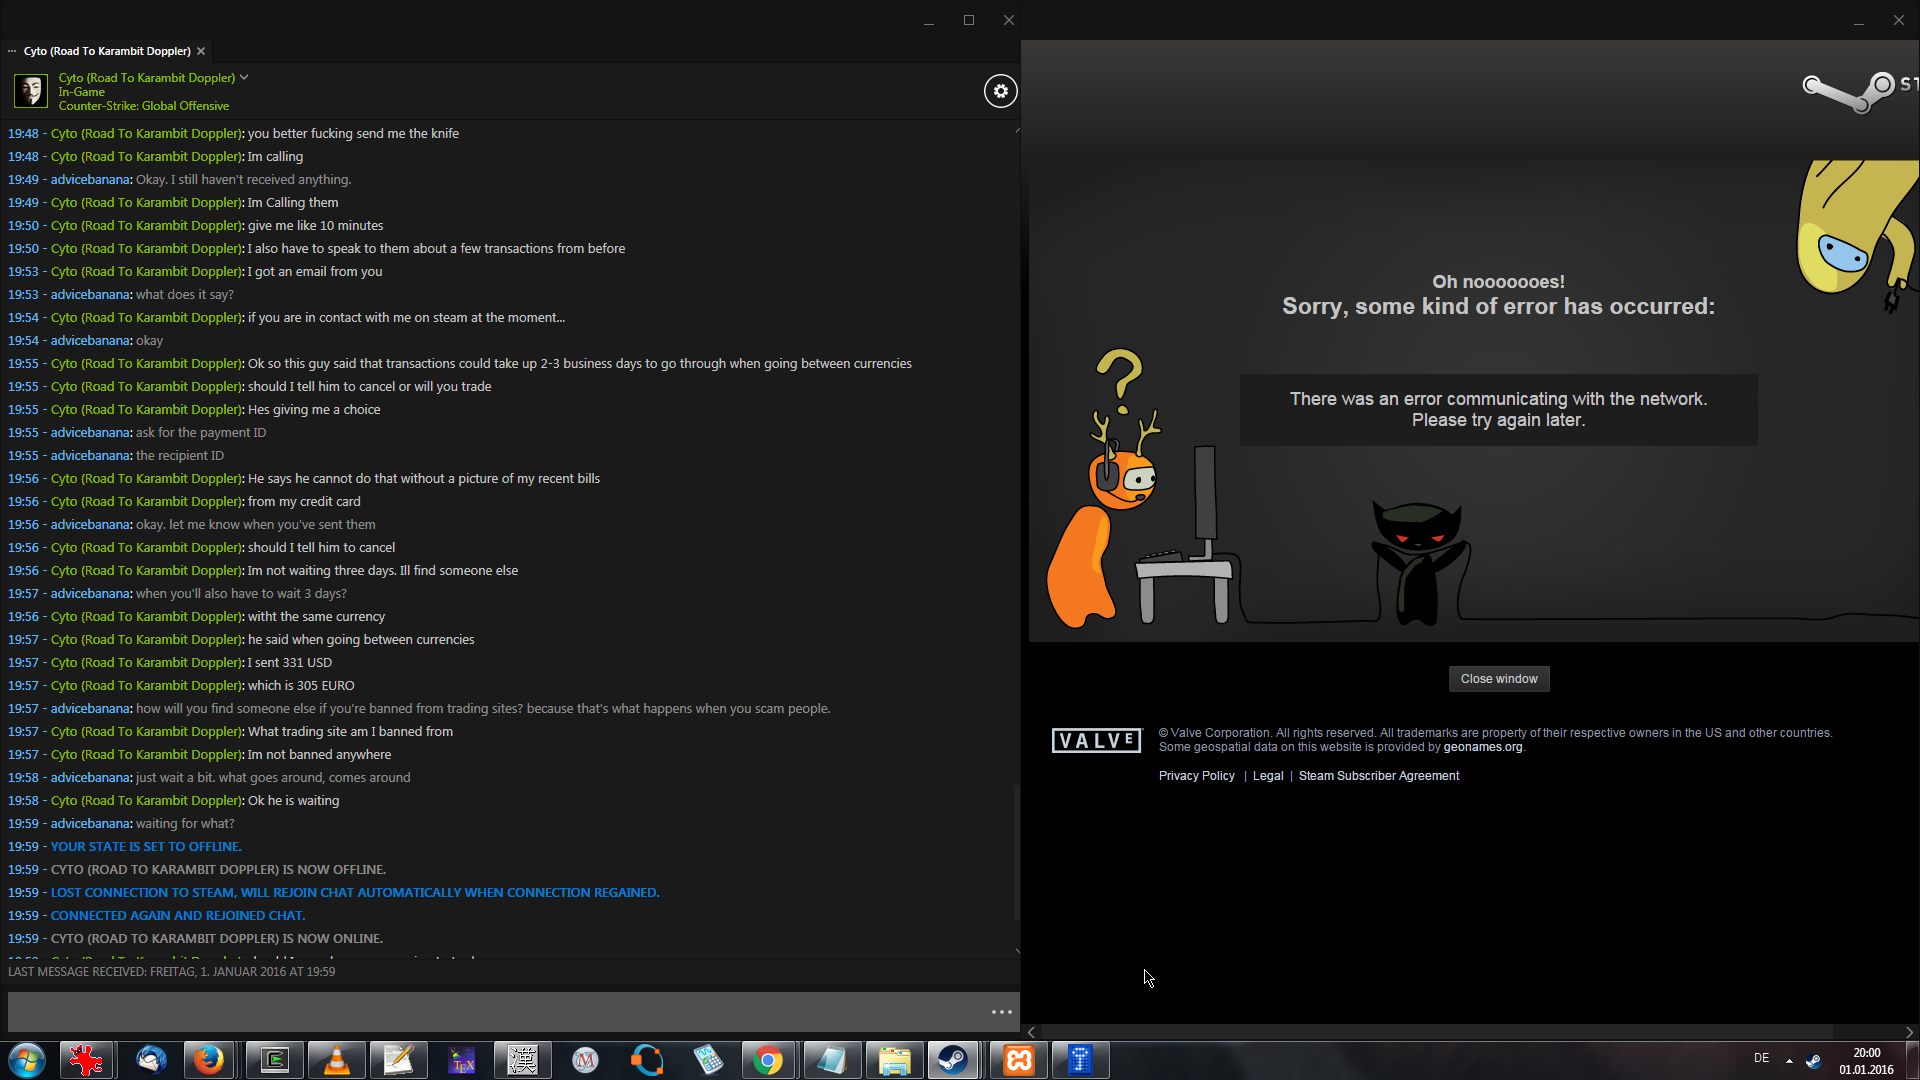Click the chat options three-dots button
The image size is (1920, 1080).
1001,1012
